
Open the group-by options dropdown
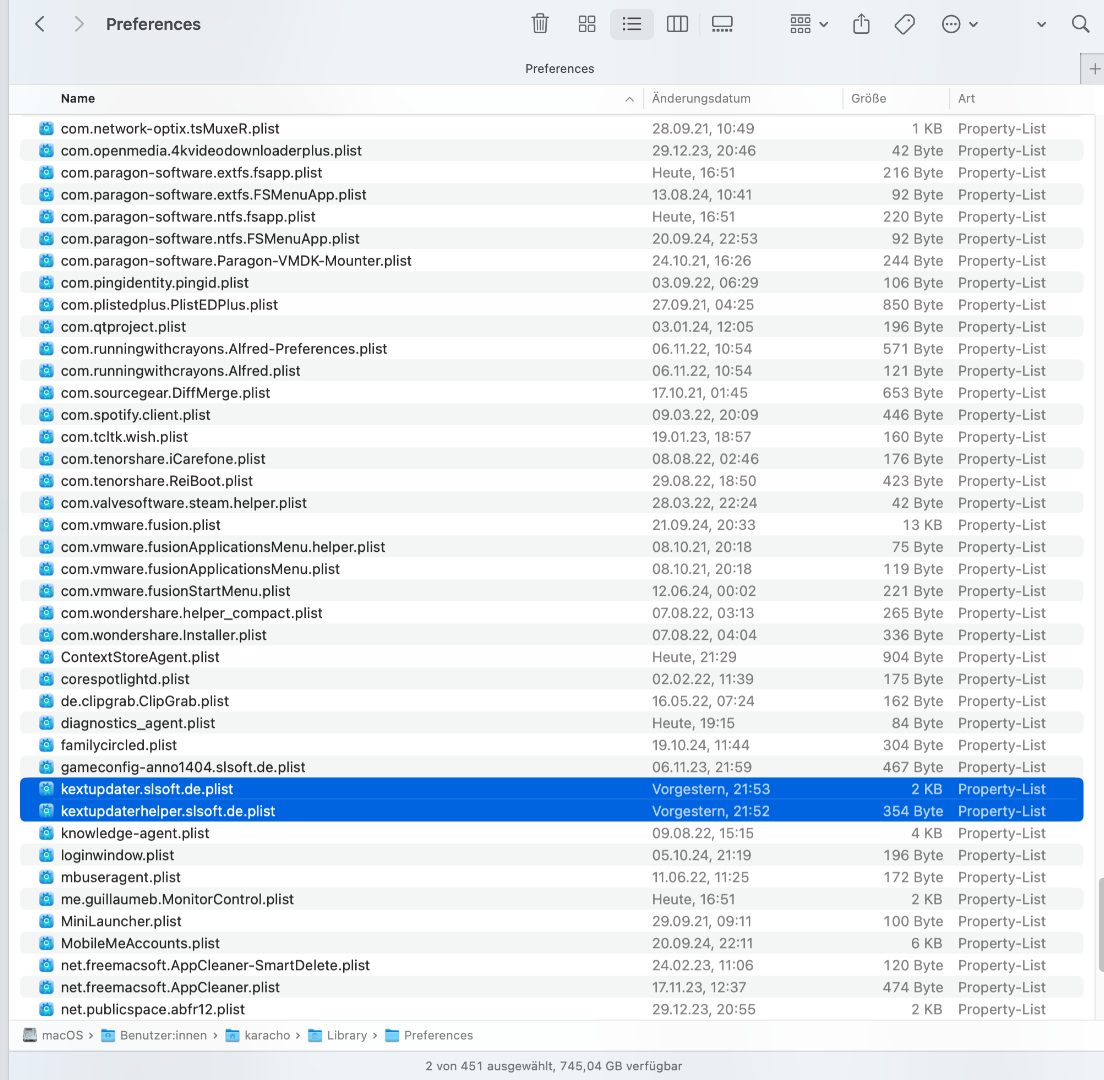[808, 24]
